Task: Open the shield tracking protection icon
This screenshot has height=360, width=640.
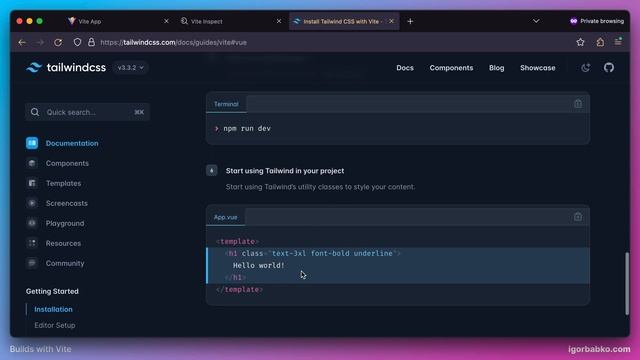Action: click(77, 42)
